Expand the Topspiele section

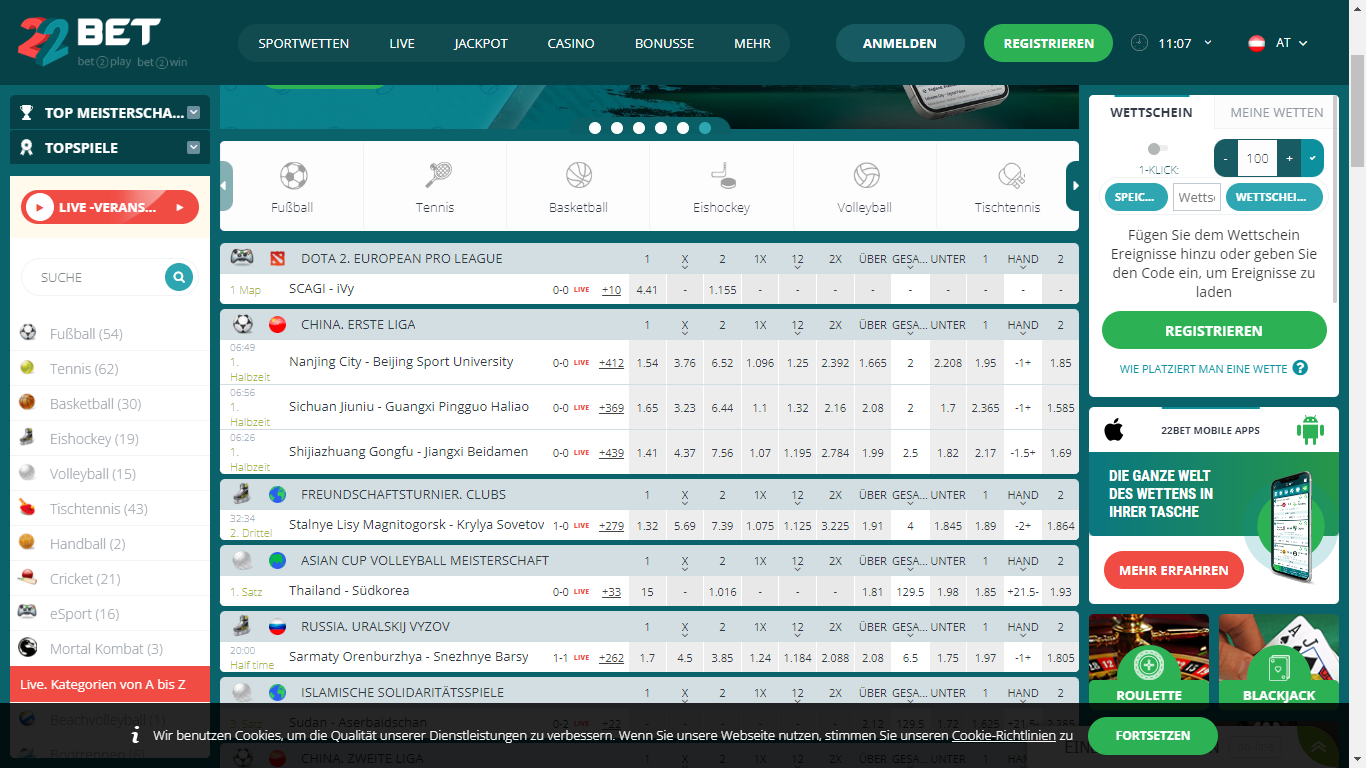pyautogui.click(x=193, y=147)
